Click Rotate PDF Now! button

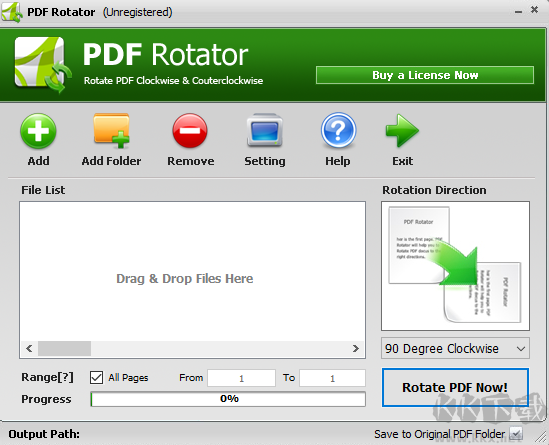(x=455, y=387)
